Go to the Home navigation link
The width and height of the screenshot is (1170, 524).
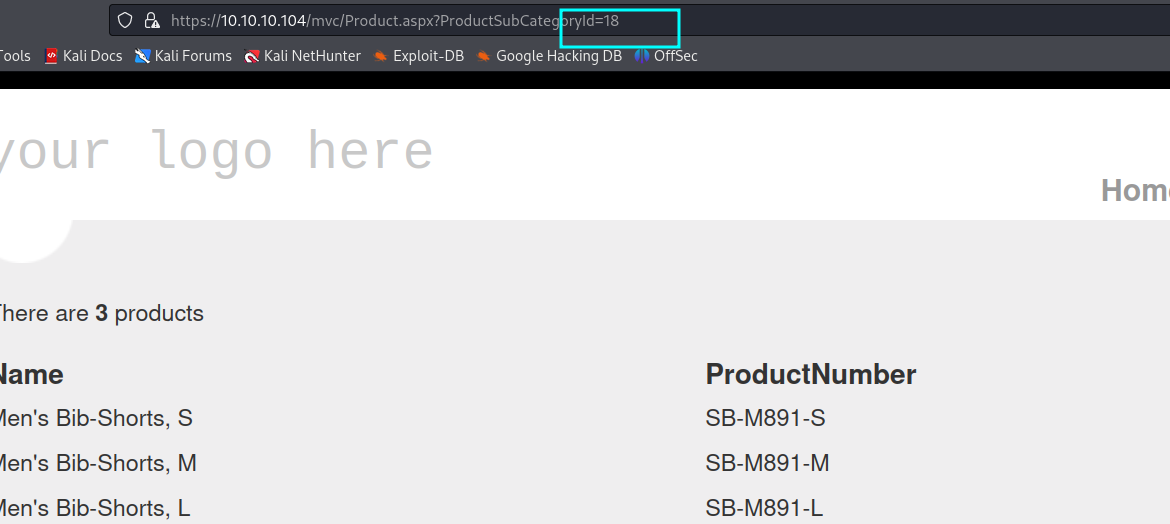click(x=1136, y=190)
